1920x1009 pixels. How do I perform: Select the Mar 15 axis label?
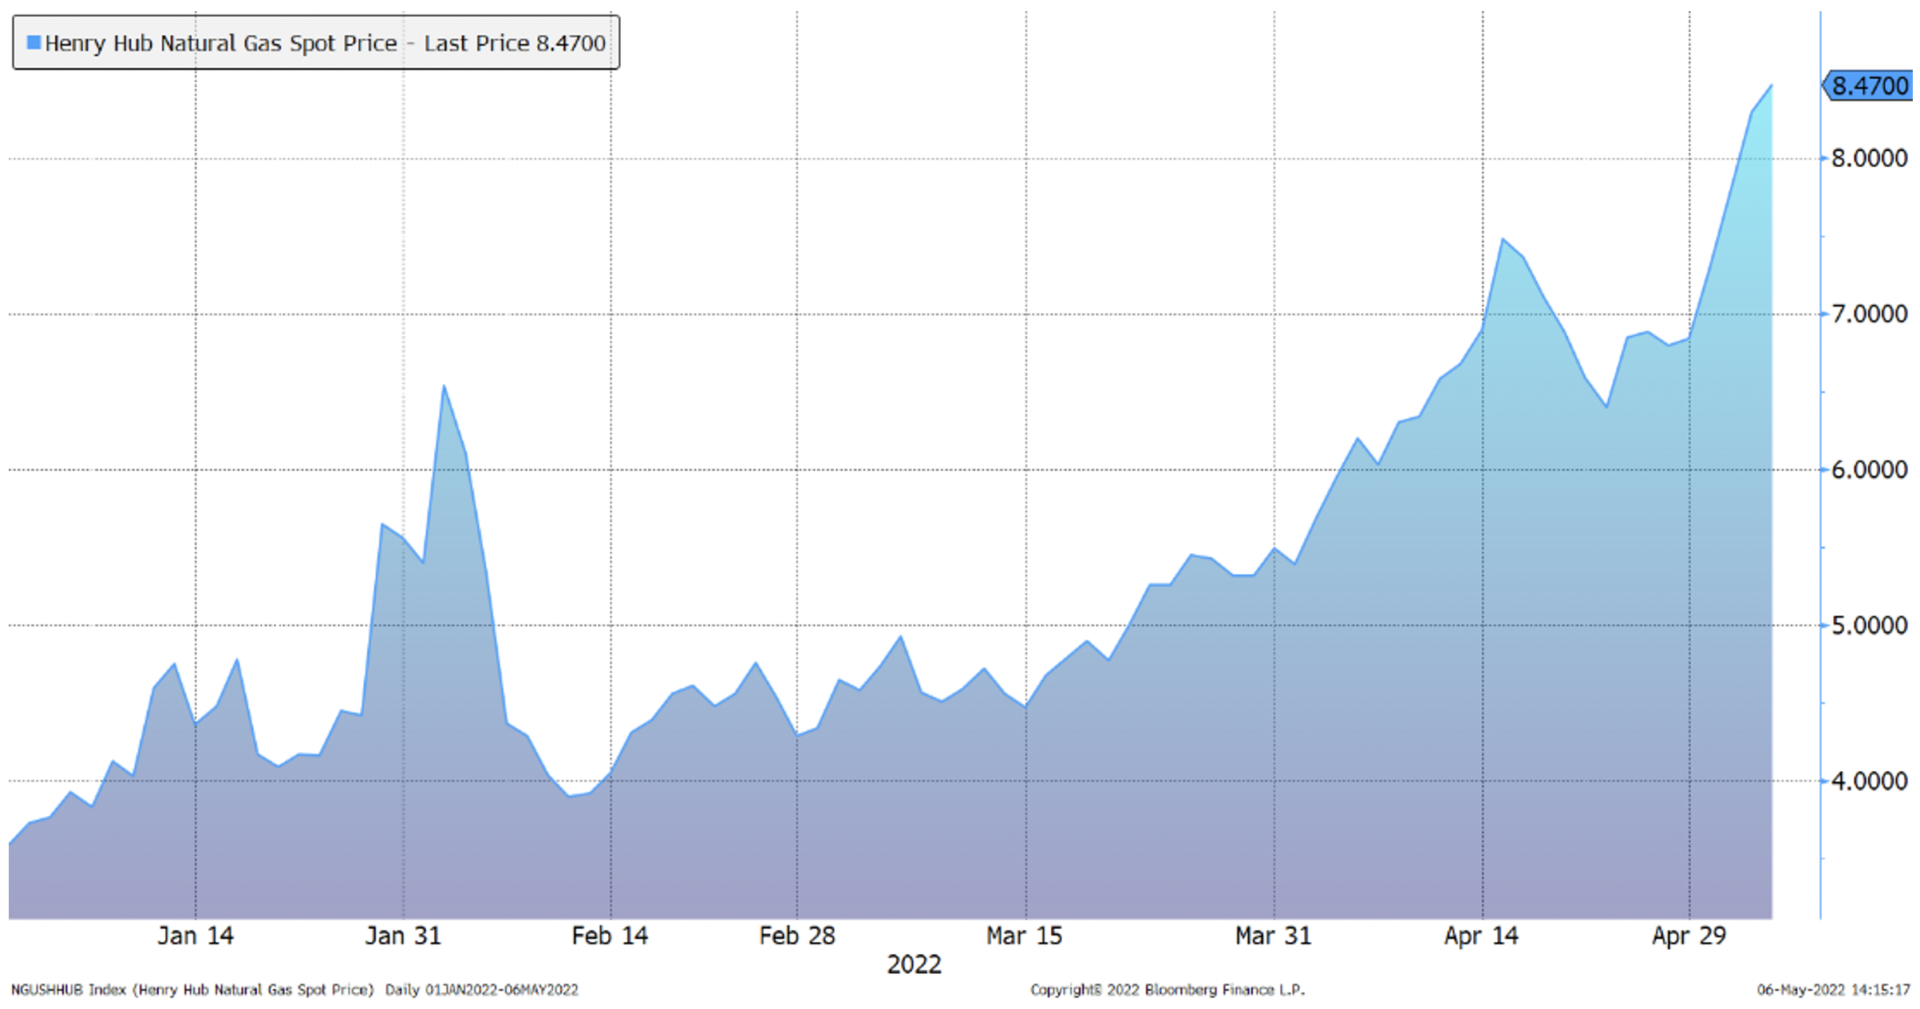[x=1024, y=936]
